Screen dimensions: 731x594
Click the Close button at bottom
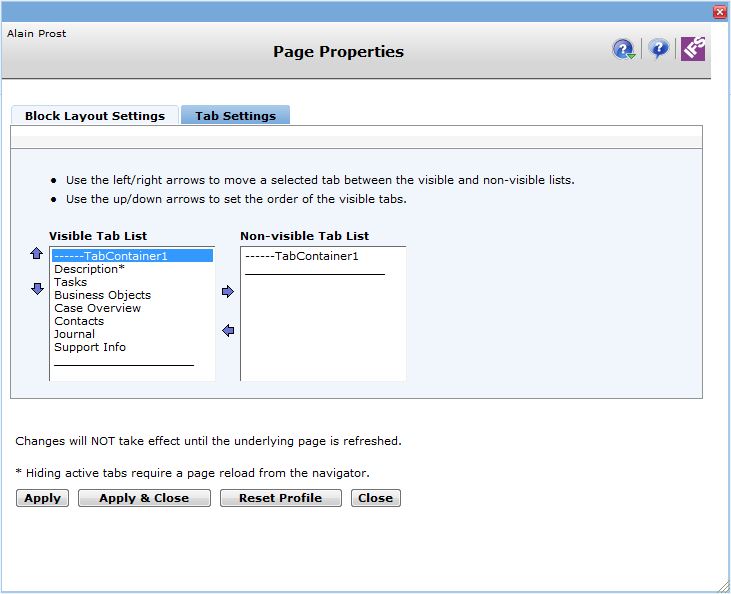point(375,498)
